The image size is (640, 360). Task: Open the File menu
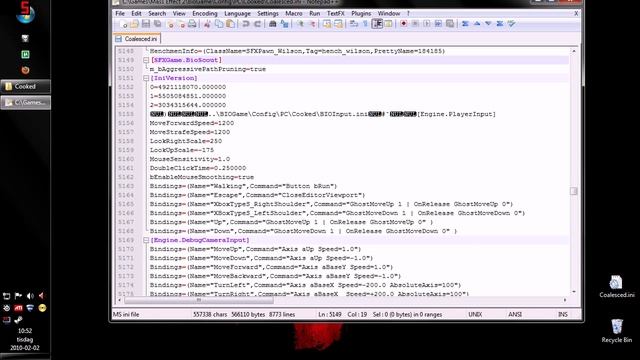tap(120, 13)
